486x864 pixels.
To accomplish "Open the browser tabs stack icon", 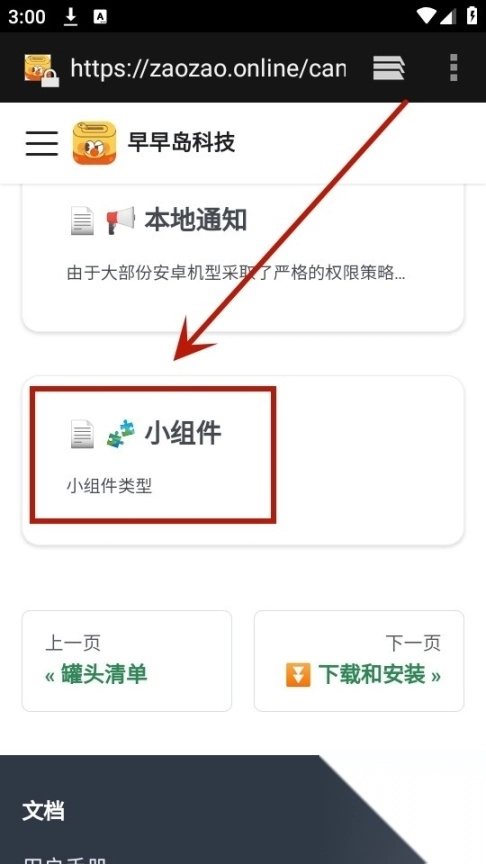I will pyautogui.click(x=388, y=68).
